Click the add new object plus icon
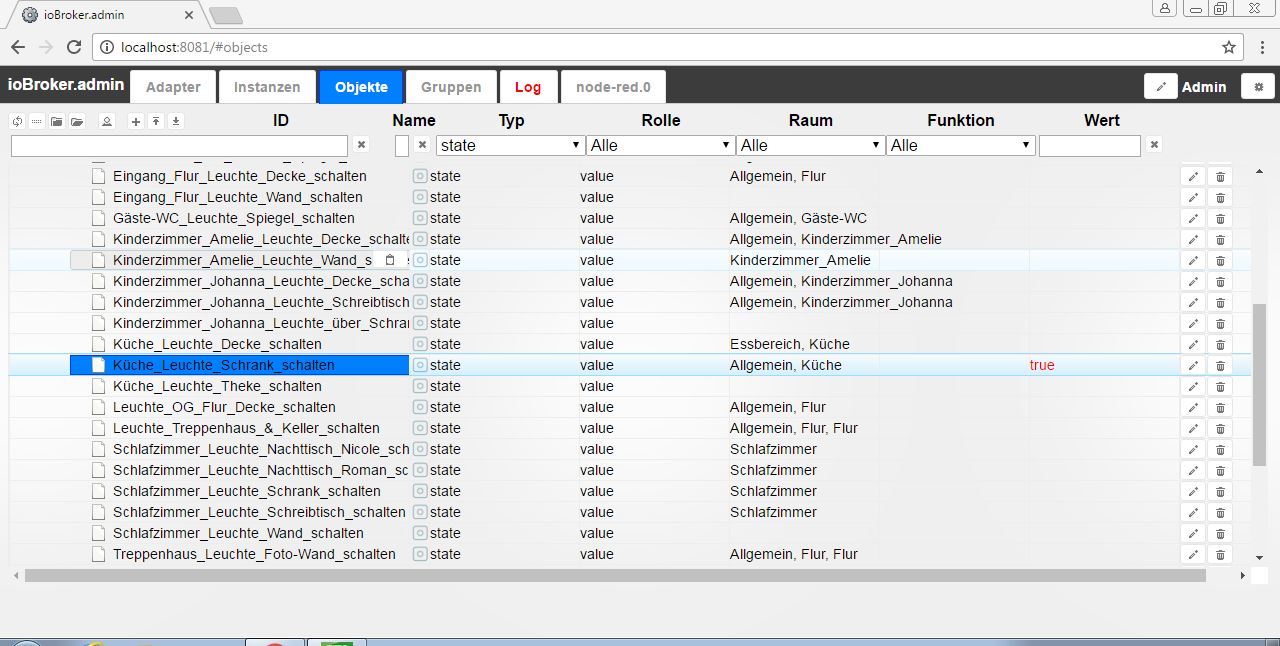The width and height of the screenshot is (1280, 646). 136,121
